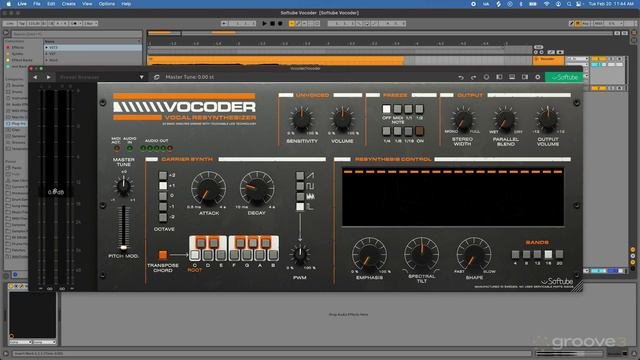Toggle the G key button
The image size is (640, 360).
(247, 255)
